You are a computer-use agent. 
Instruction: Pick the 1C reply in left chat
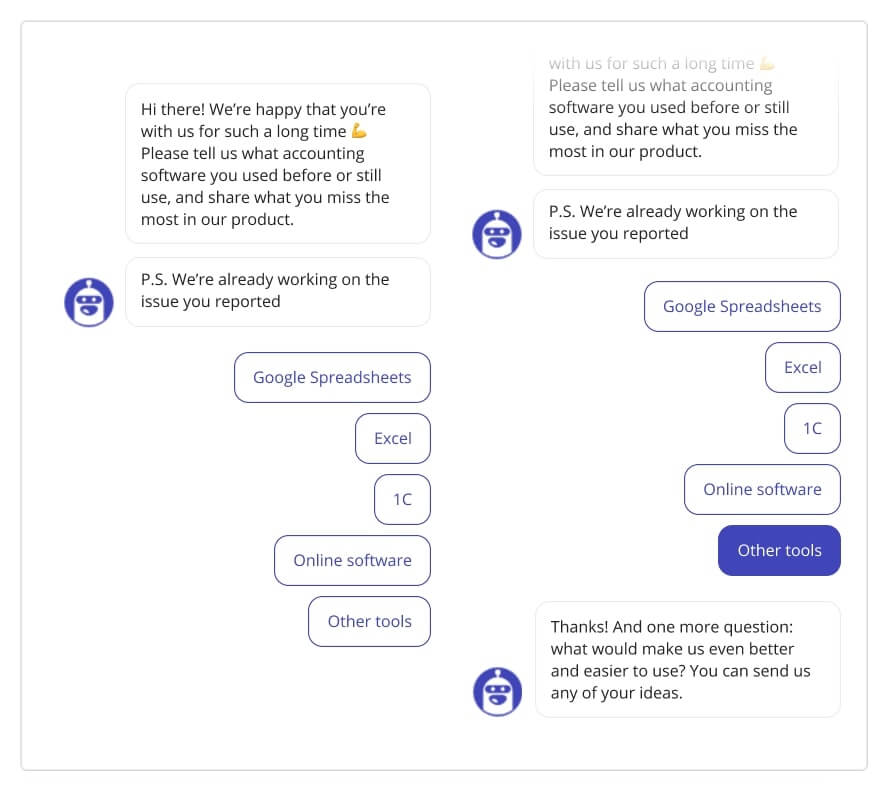(402, 500)
